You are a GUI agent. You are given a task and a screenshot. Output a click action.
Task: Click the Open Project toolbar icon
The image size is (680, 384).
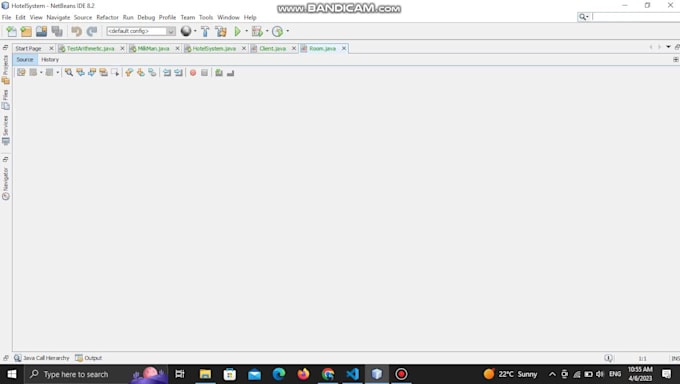(x=42, y=31)
